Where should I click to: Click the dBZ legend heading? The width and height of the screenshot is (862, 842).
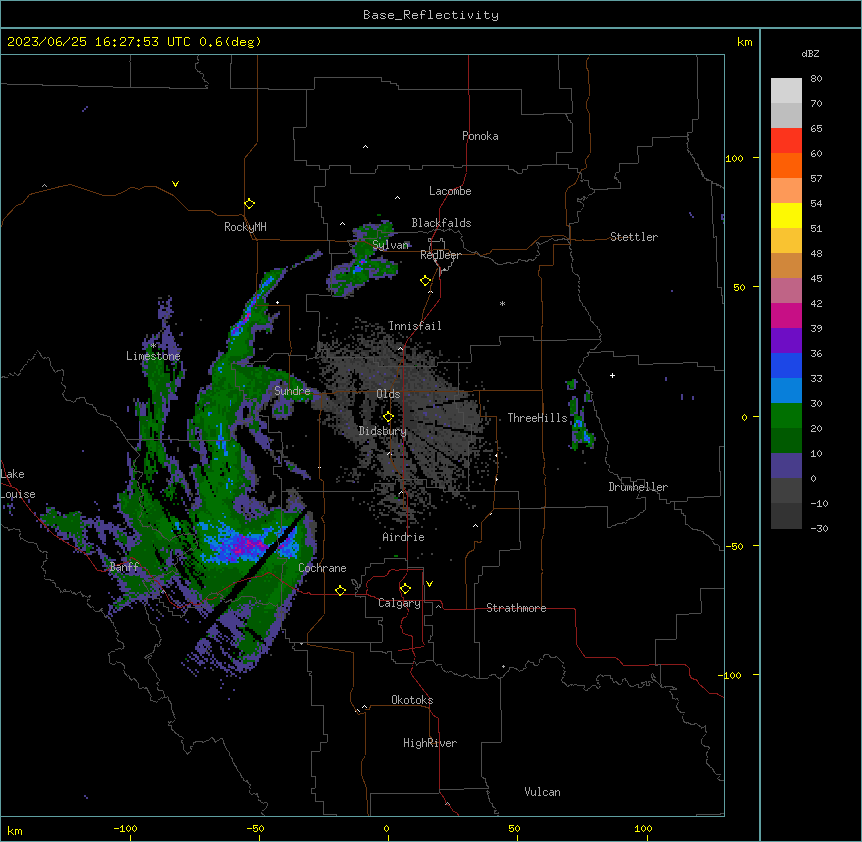(x=810, y=54)
